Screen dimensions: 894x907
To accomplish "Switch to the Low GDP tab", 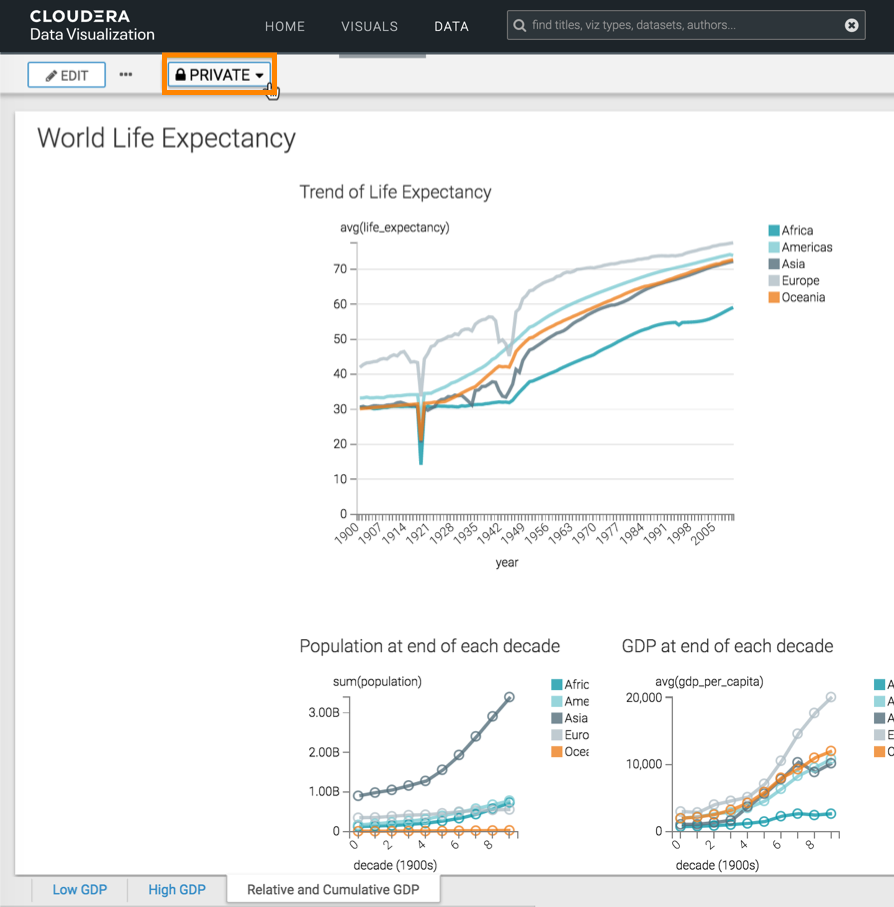I will click(x=80, y=889).
